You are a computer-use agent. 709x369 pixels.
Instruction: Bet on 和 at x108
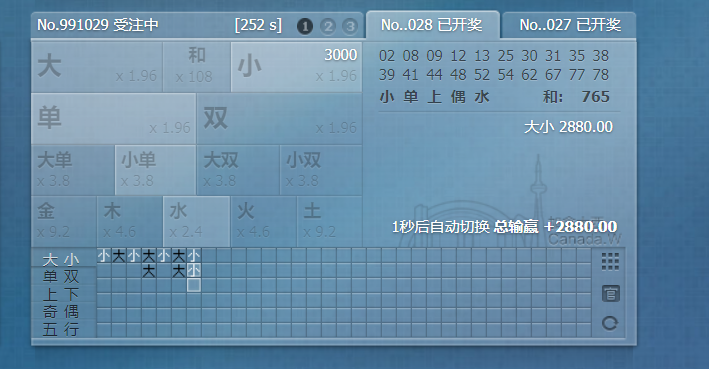pyautogui.click(x=197, y=67)
